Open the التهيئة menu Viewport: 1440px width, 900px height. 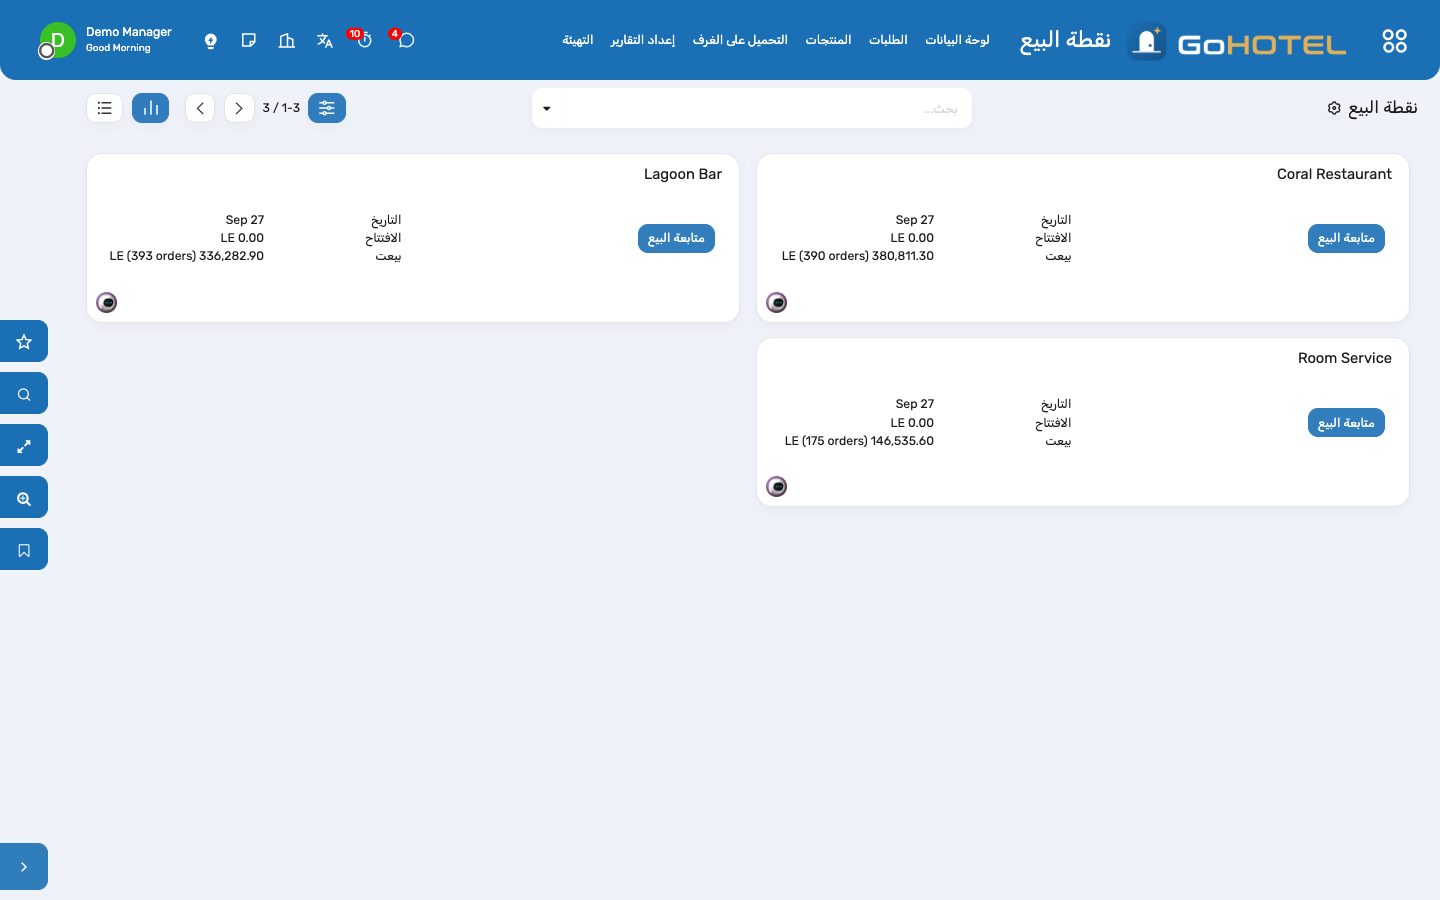(578, 40)
